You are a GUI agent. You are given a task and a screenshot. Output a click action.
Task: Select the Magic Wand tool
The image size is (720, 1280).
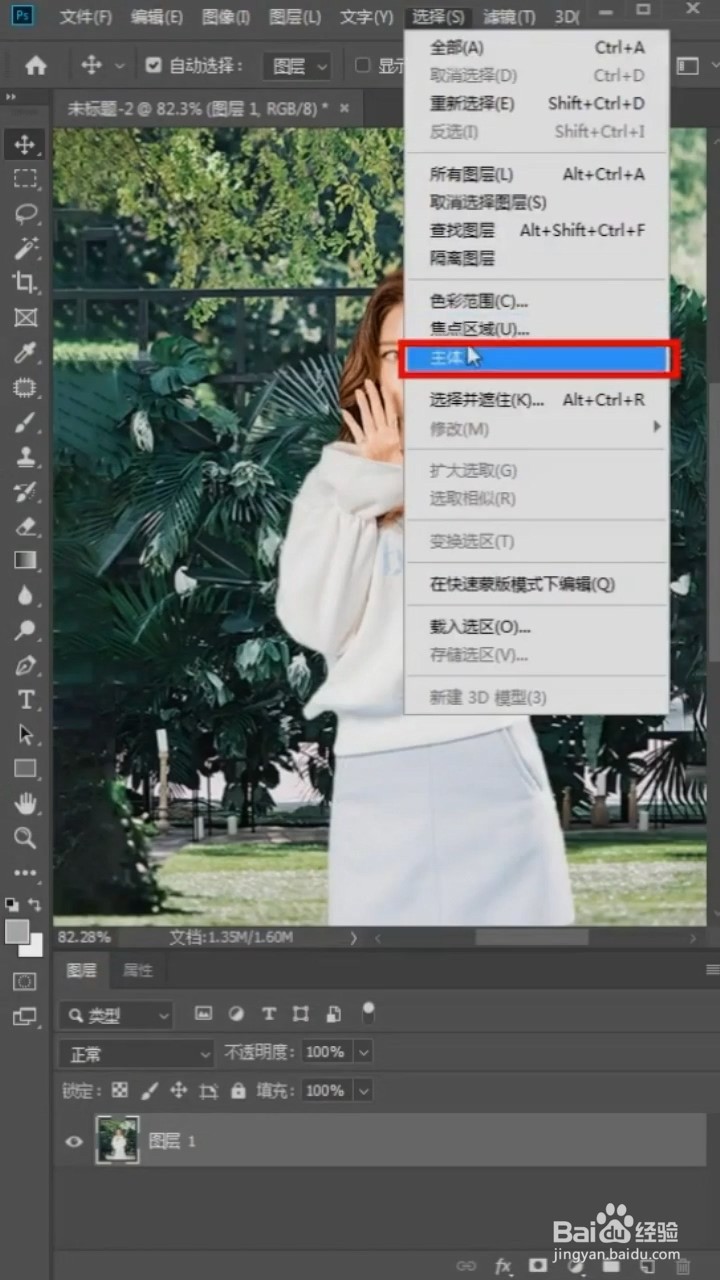[25, 248]
